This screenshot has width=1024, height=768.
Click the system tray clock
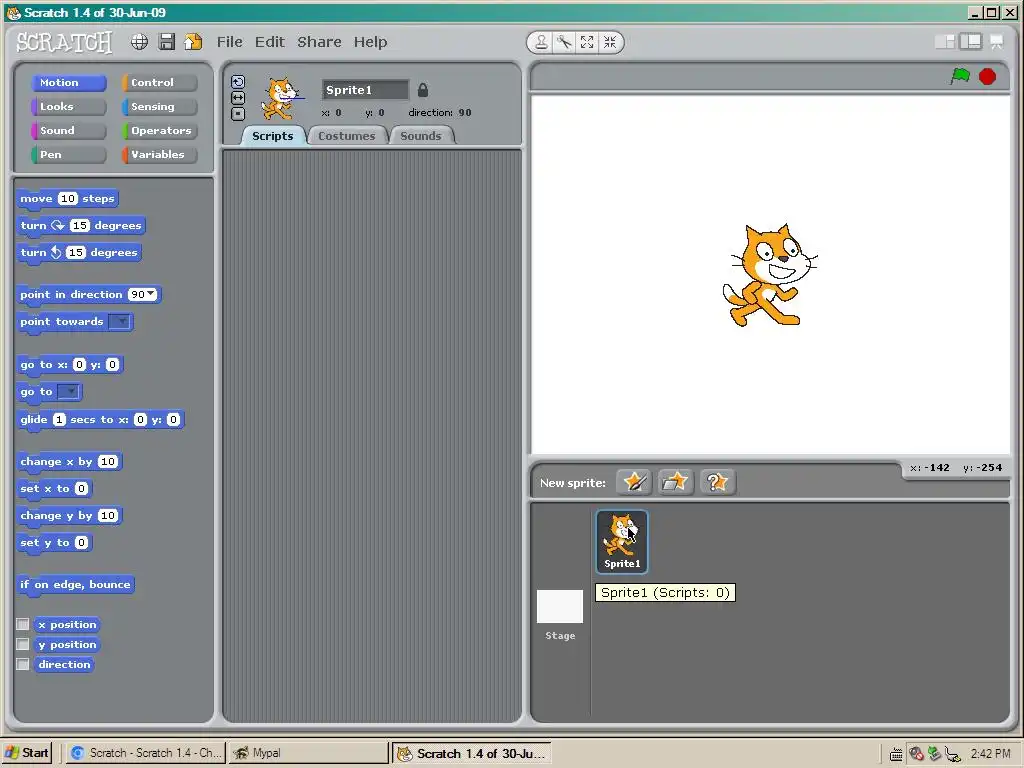[990, 754]
